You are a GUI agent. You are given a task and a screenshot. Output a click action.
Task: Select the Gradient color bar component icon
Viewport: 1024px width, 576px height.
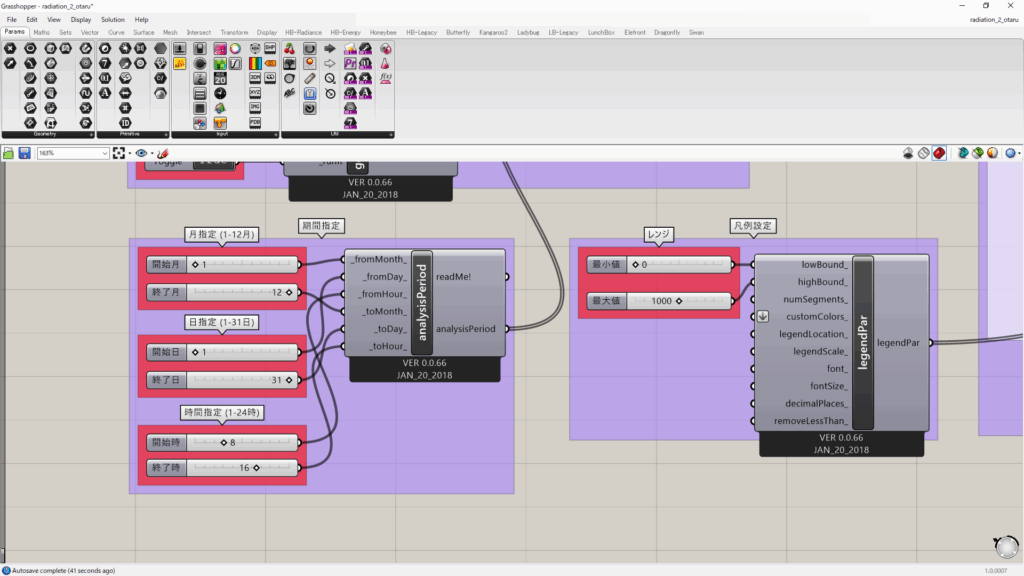(x=254, y=63)
